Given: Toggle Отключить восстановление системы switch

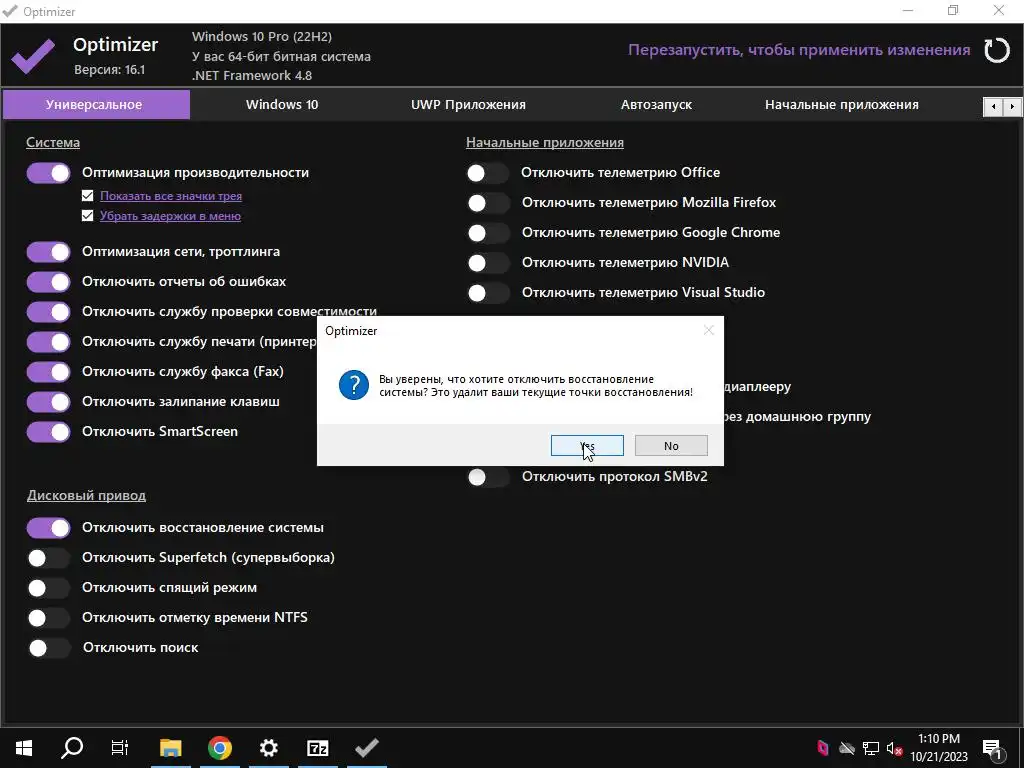Looking at the screenshot, I should click(x=48, y=528).
